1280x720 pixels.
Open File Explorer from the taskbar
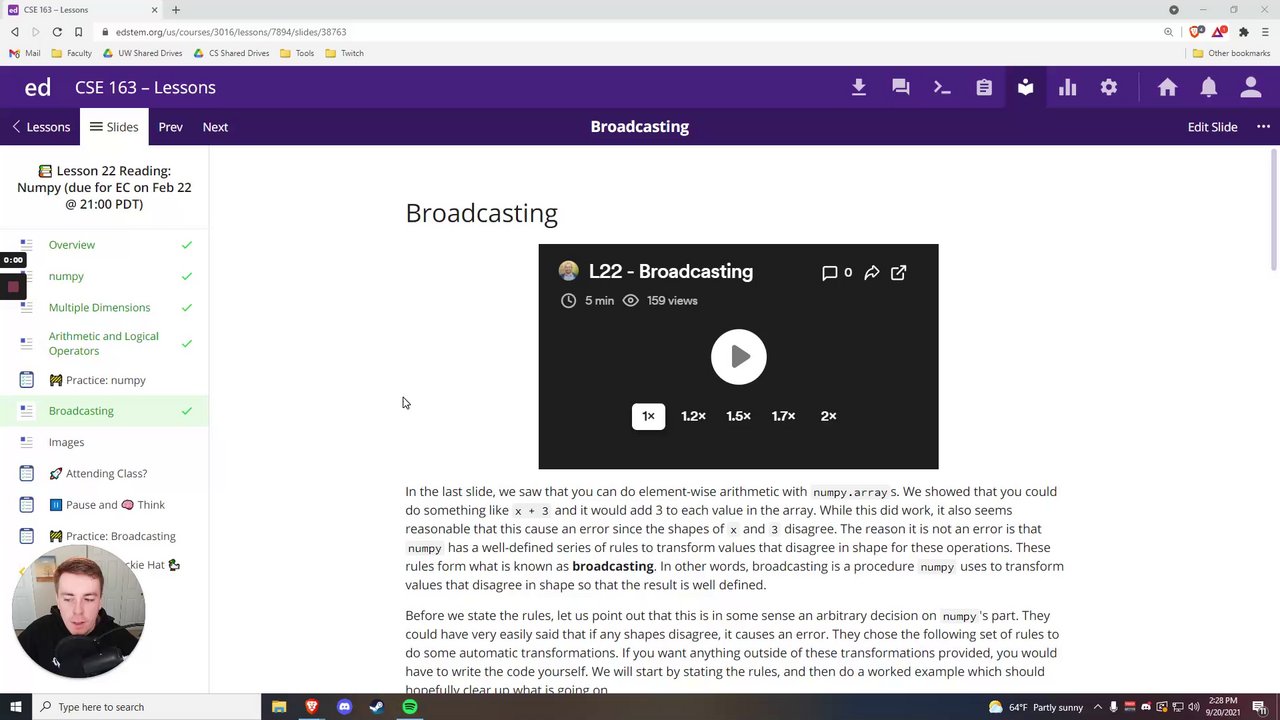point(279,707)
